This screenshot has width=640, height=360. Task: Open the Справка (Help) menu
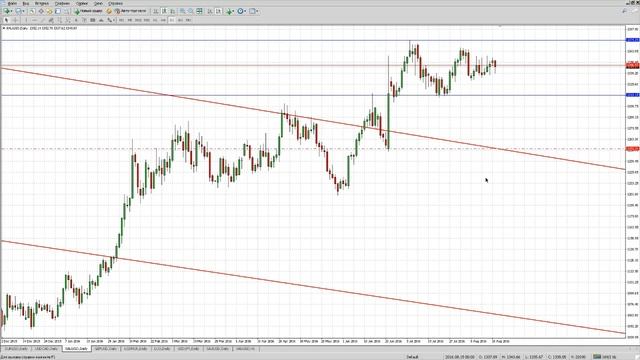pos(116,3)
